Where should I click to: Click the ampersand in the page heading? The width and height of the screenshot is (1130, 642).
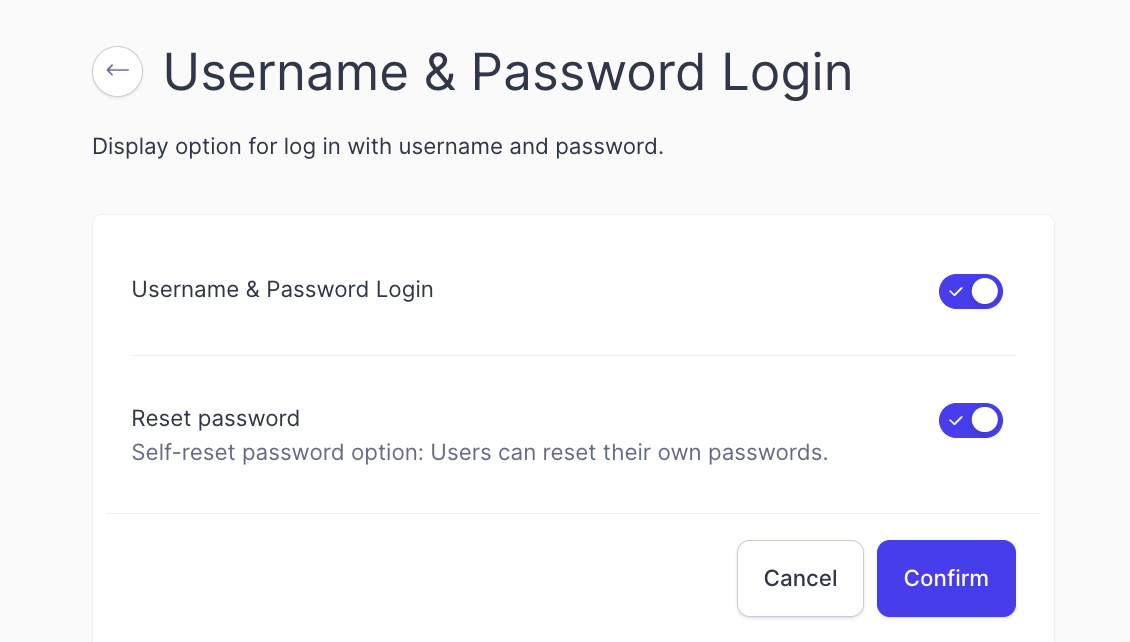coord(440,73)
